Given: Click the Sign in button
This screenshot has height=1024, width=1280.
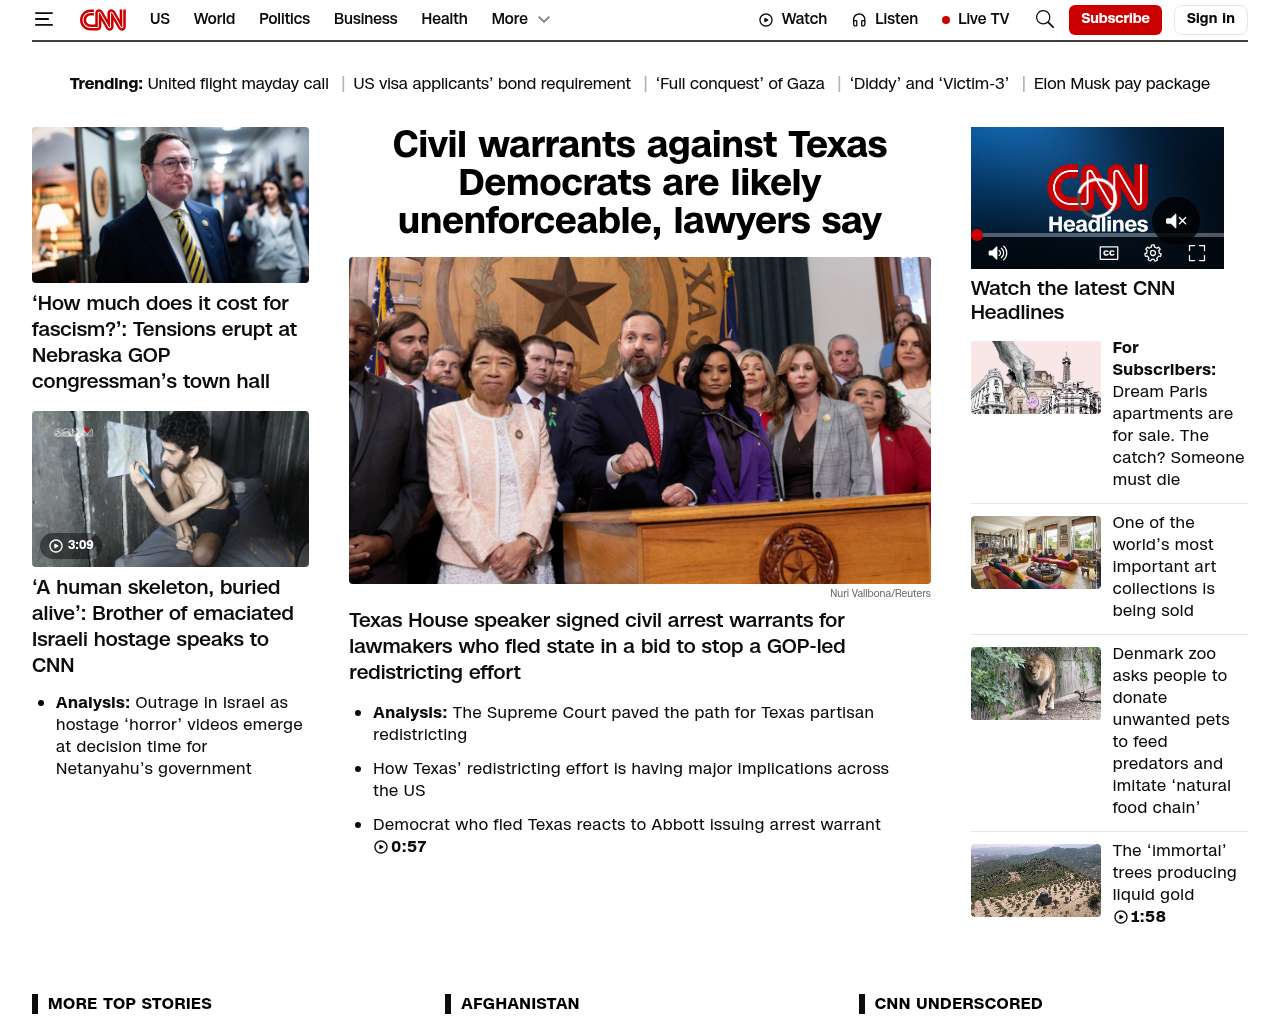Looking at the screenshot, I should pos(1210,19).
